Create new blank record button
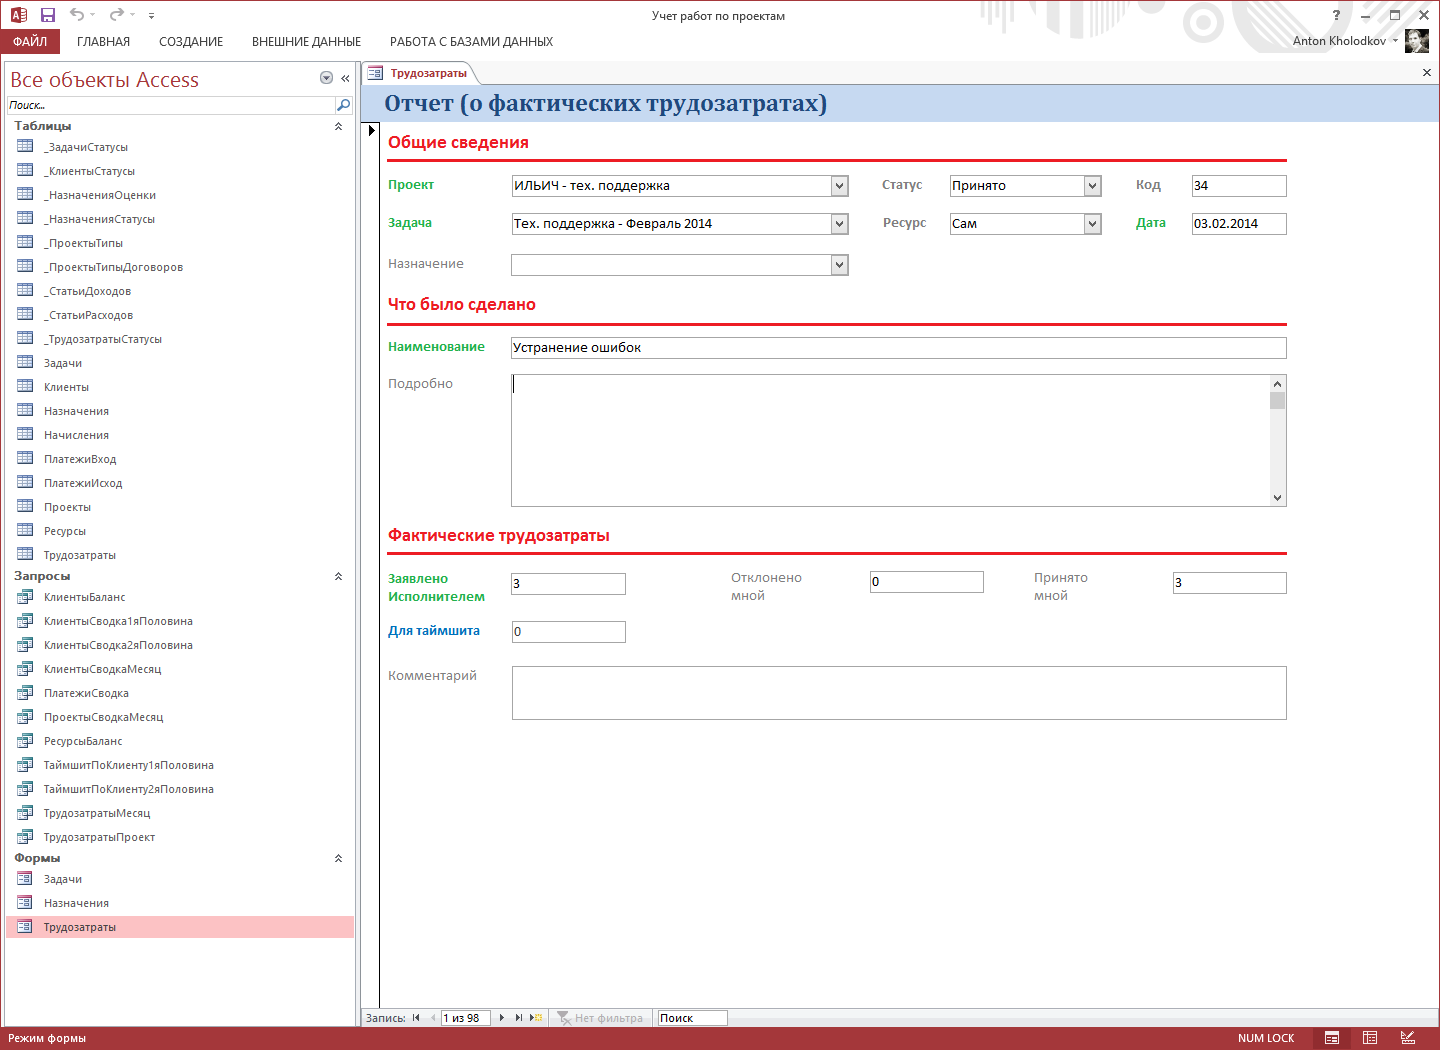 536,1018
